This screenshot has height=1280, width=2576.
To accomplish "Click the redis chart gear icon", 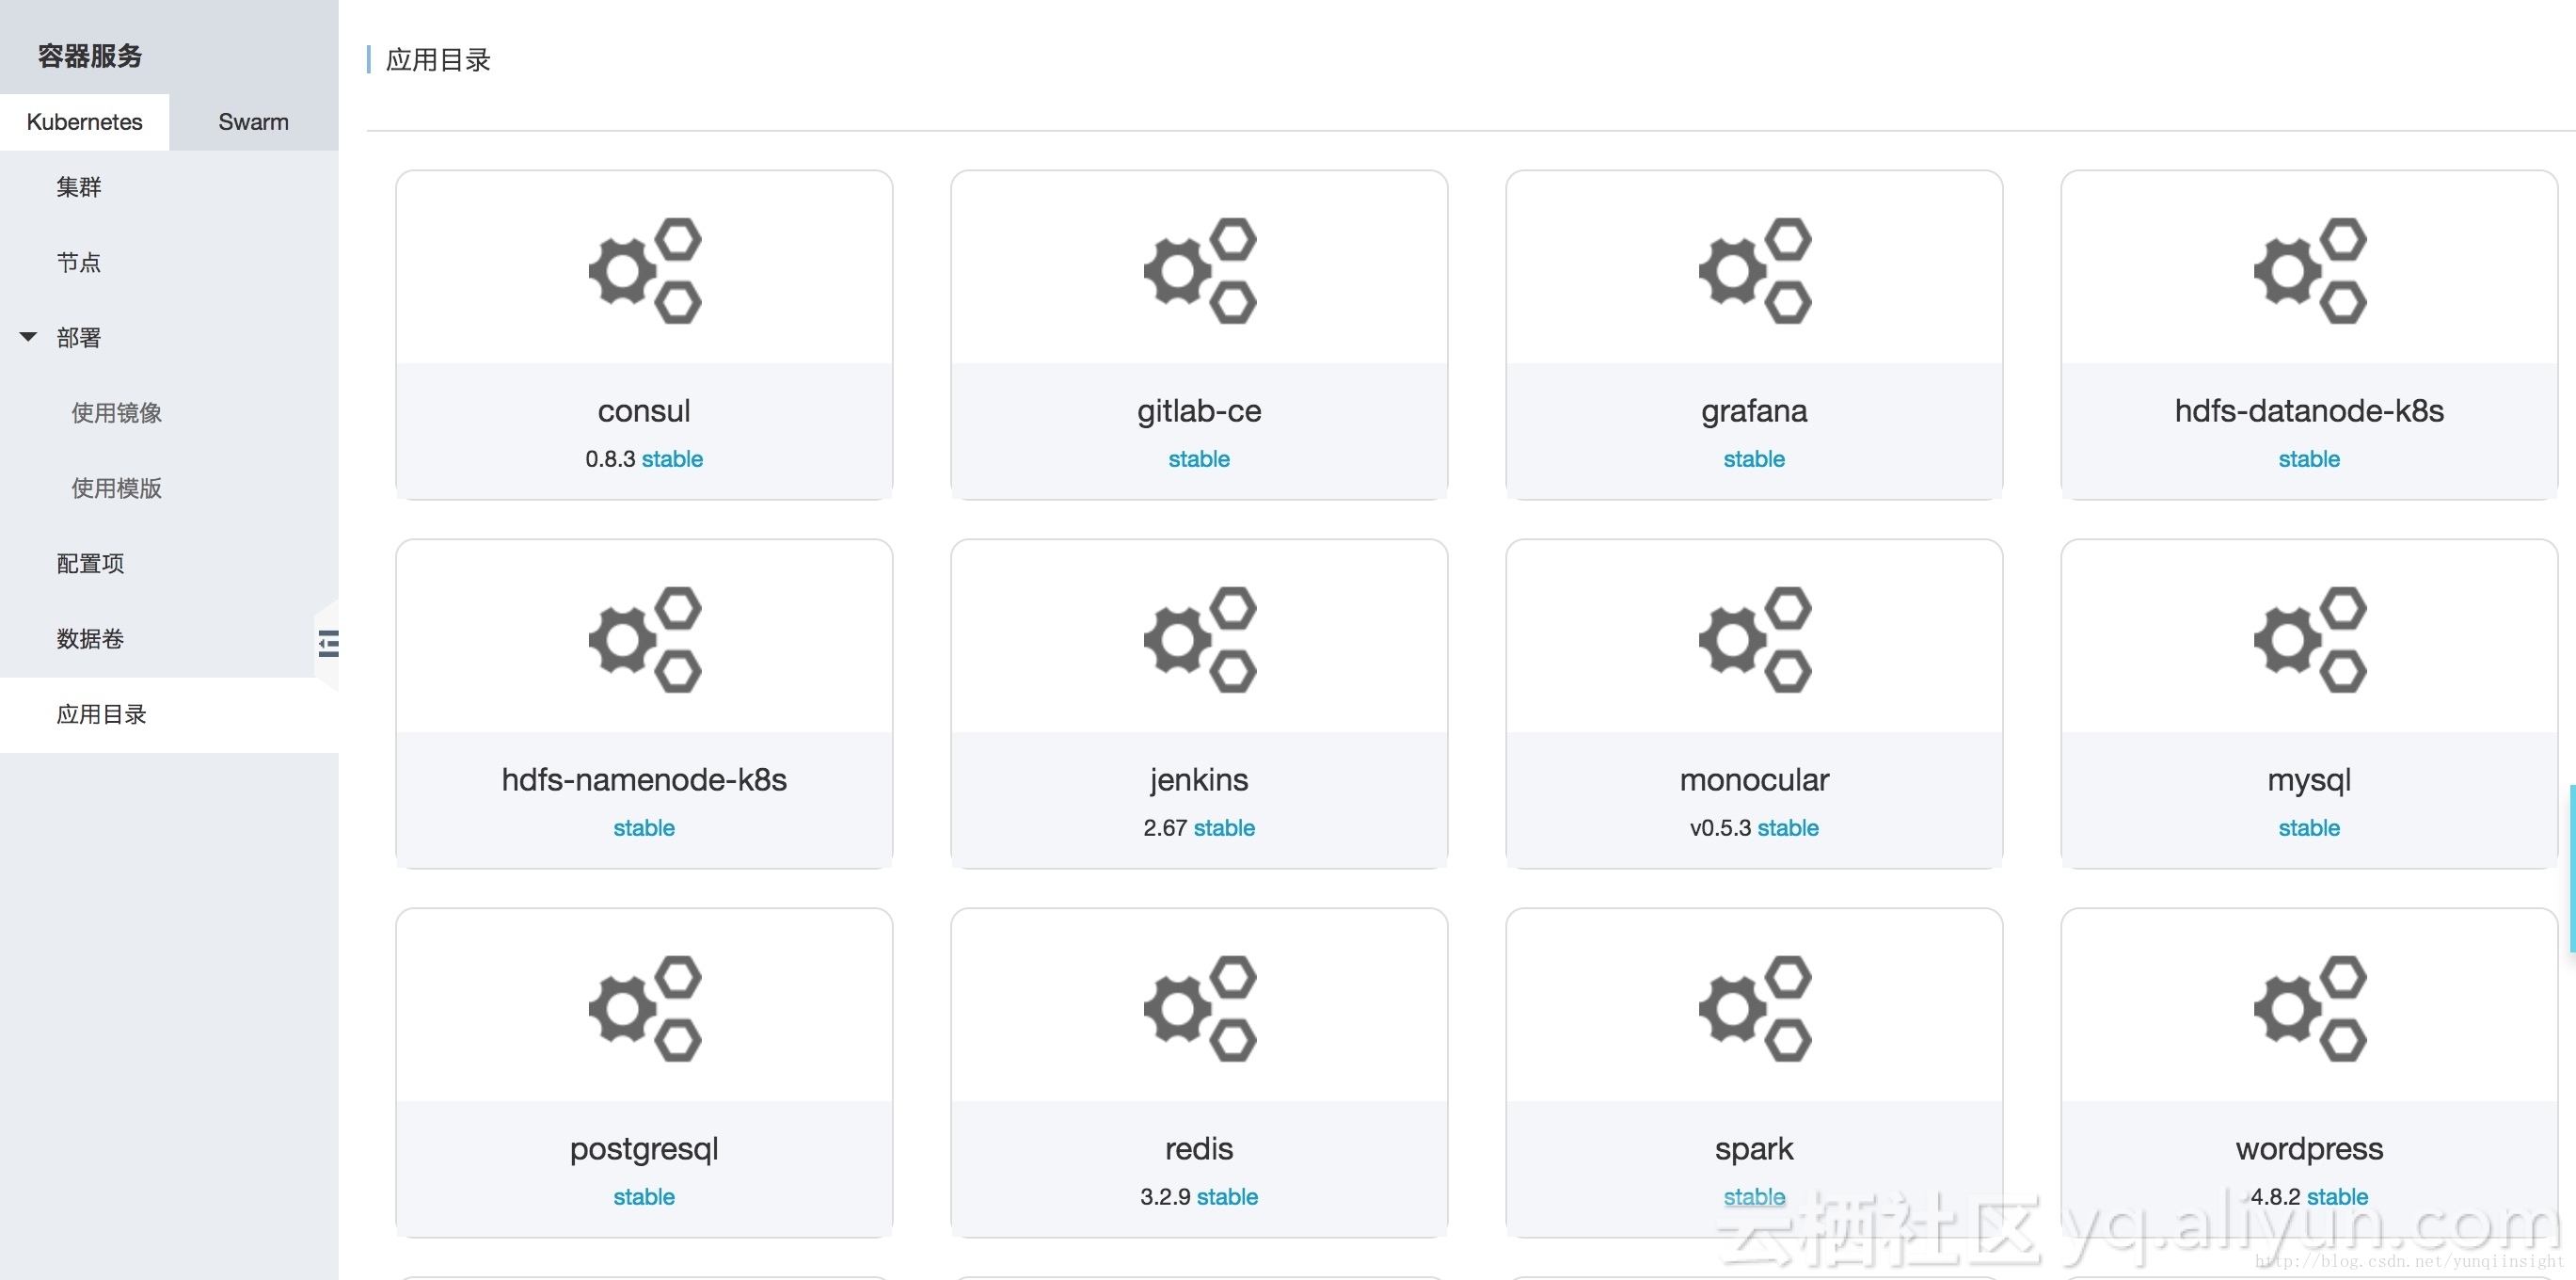I will click(1200, 1008).
